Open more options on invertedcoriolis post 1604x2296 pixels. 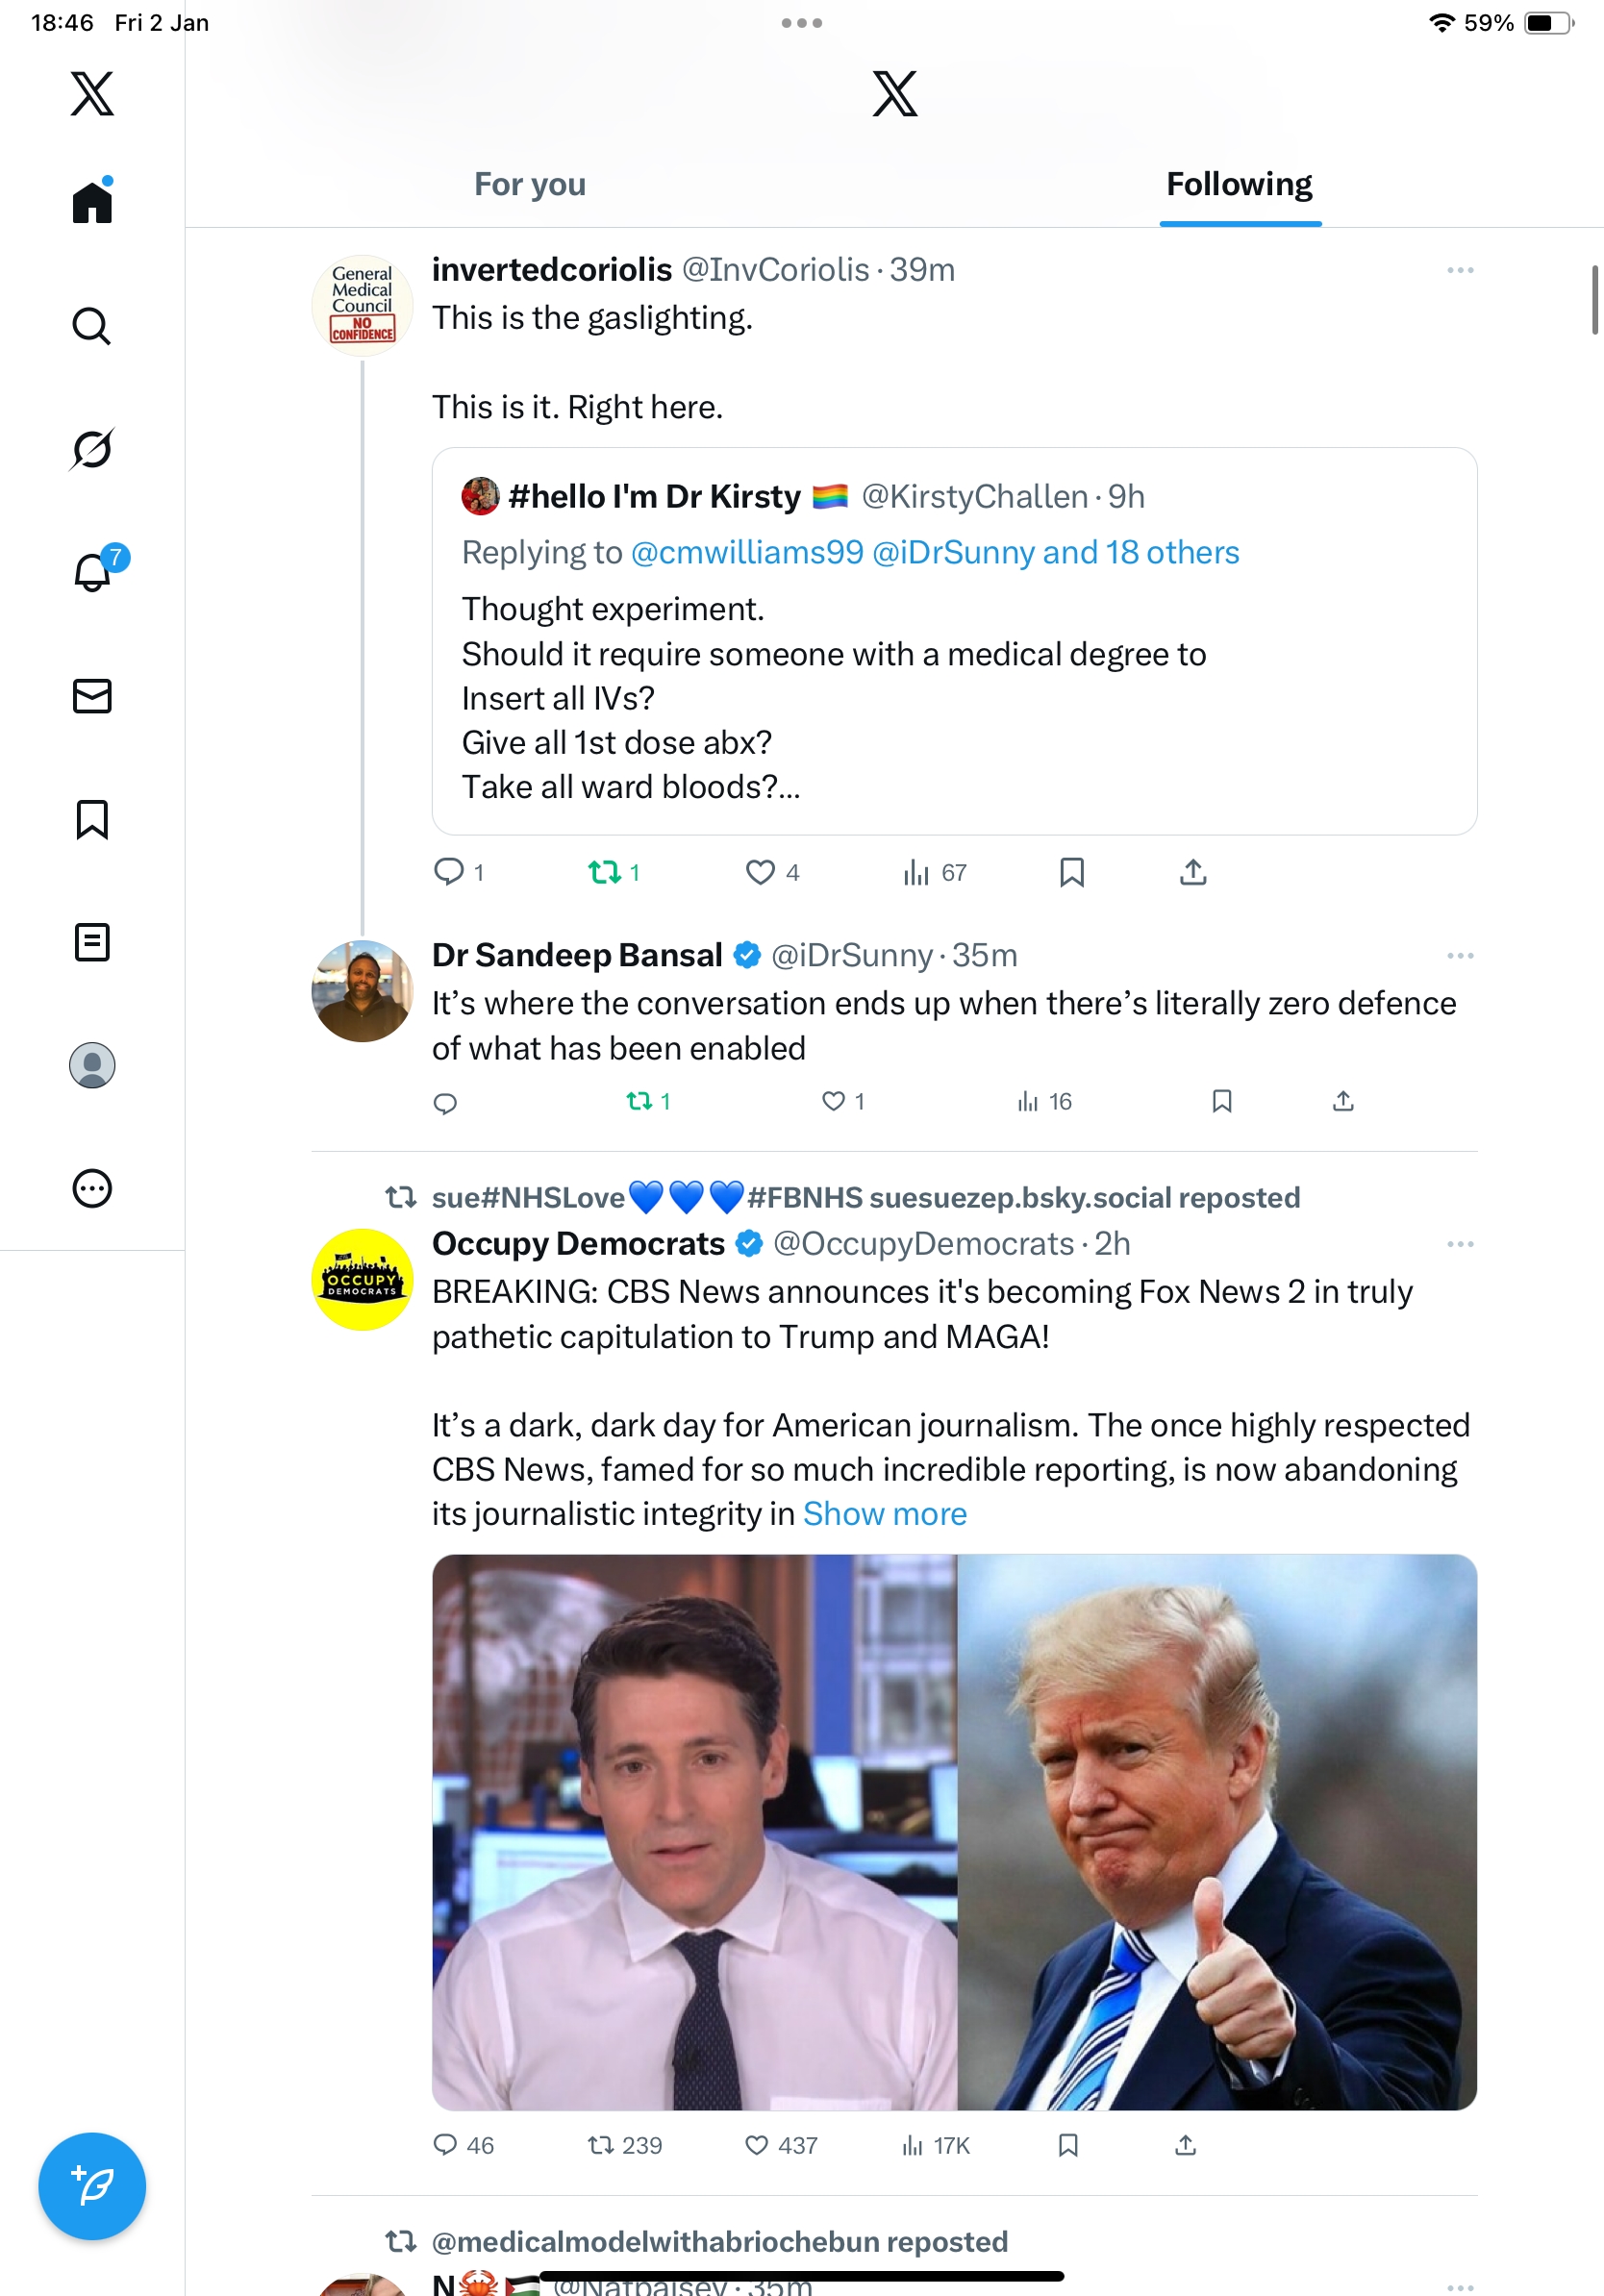pyautogui.click(x=1460, y=270)
